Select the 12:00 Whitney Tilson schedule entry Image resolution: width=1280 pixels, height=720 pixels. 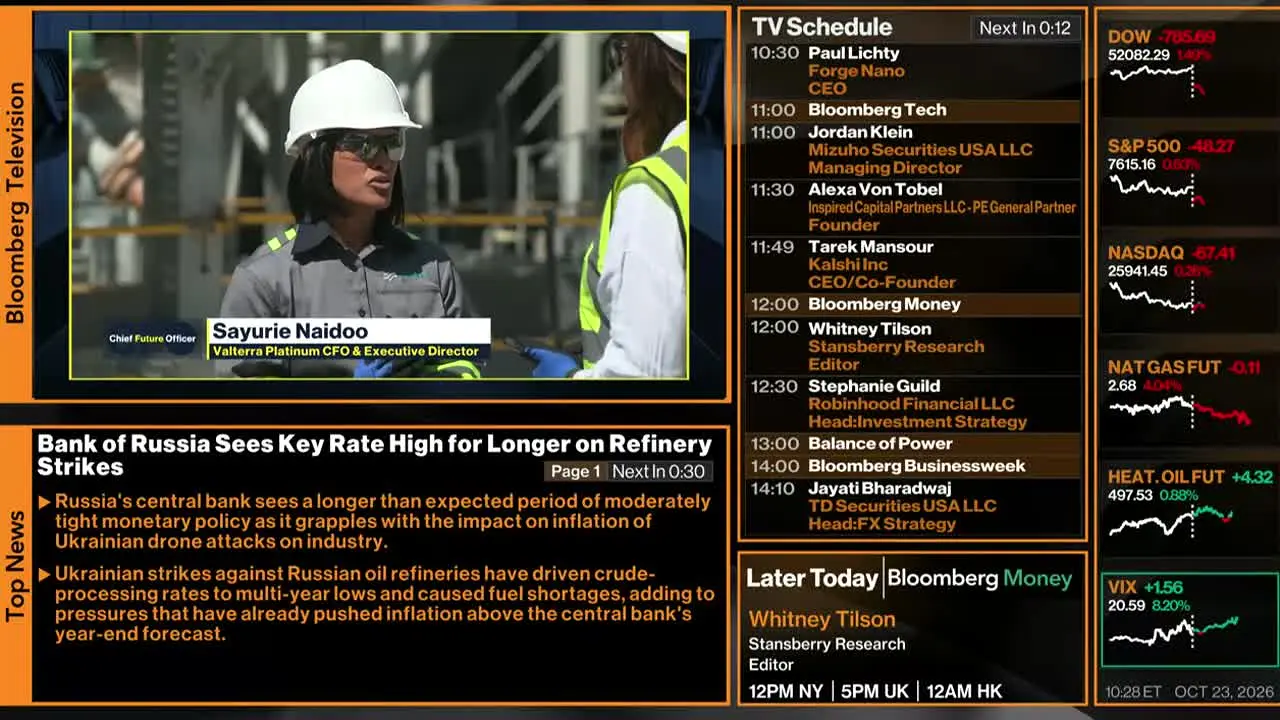click(x=913, y=346)
